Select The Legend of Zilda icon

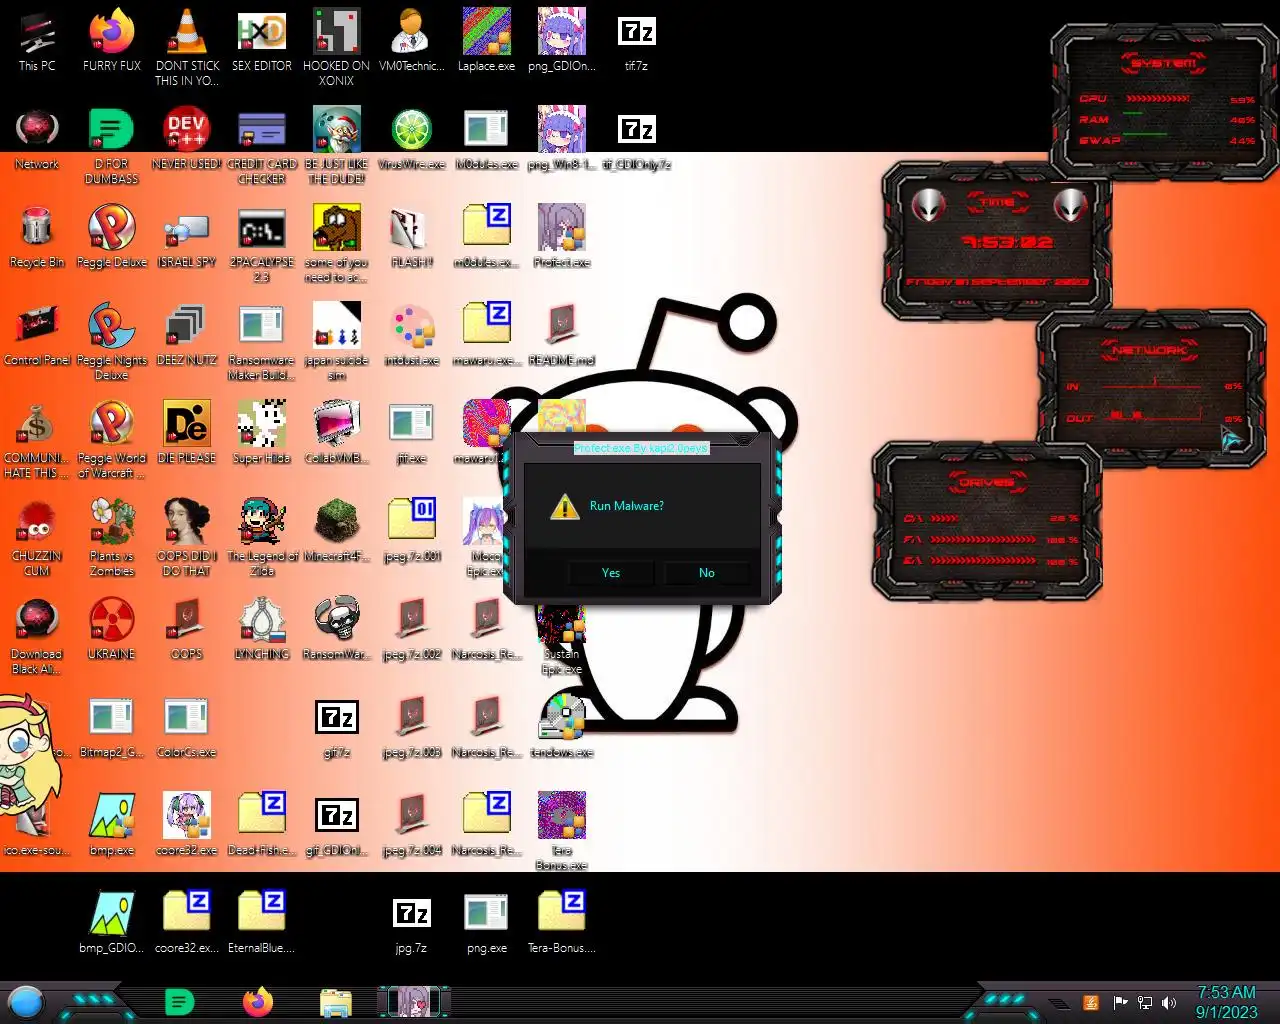coord(262,538)
